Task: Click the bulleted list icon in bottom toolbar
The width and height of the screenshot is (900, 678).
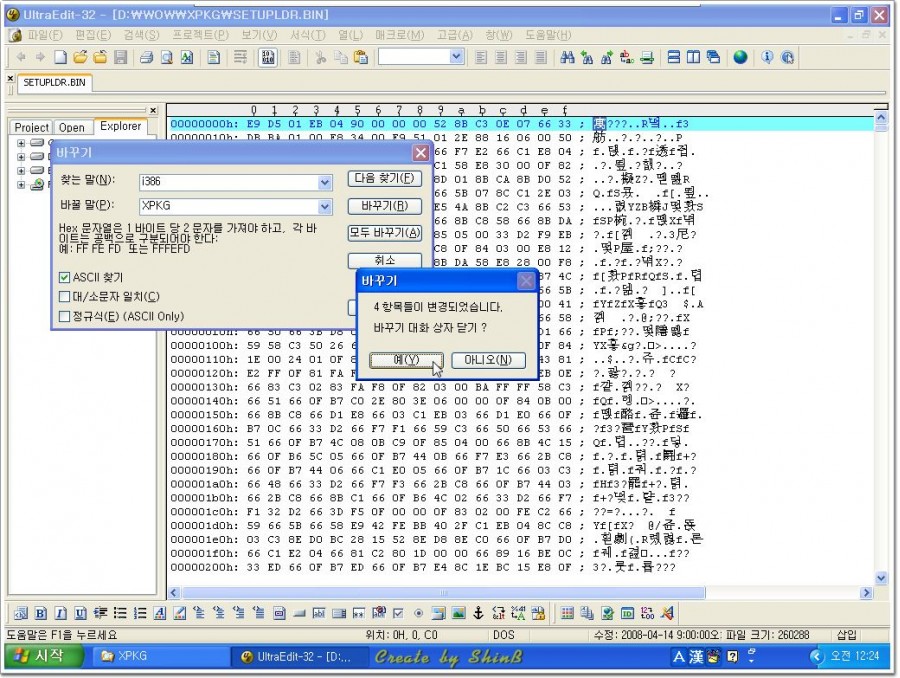Action: coord(120,614)
